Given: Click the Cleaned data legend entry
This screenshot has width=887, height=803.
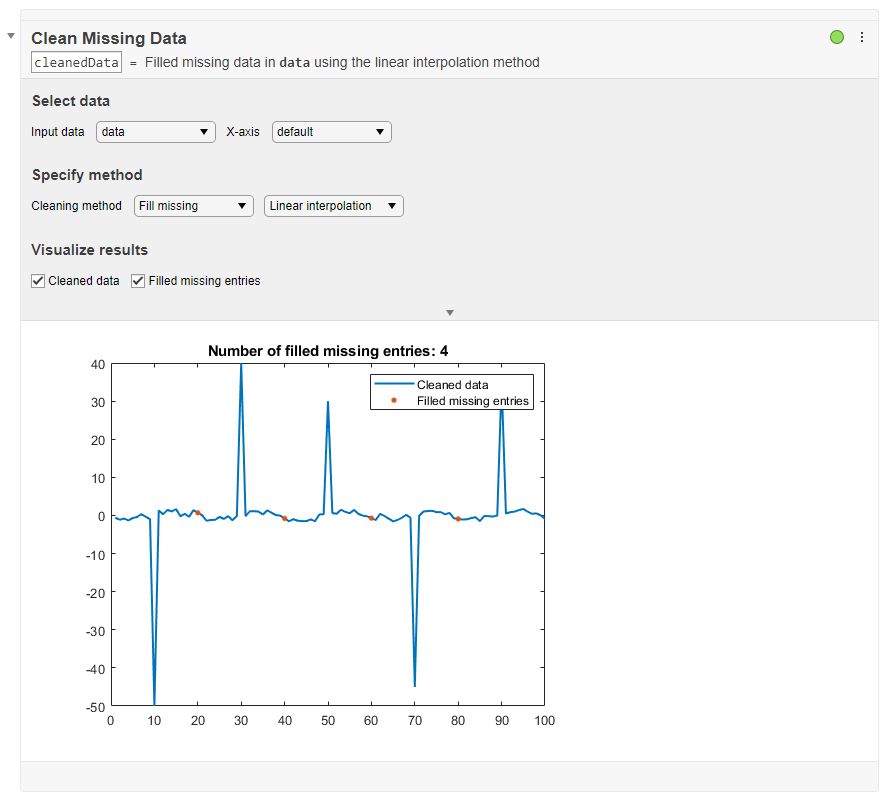Looking at the screenshot, I should (452, 384).
